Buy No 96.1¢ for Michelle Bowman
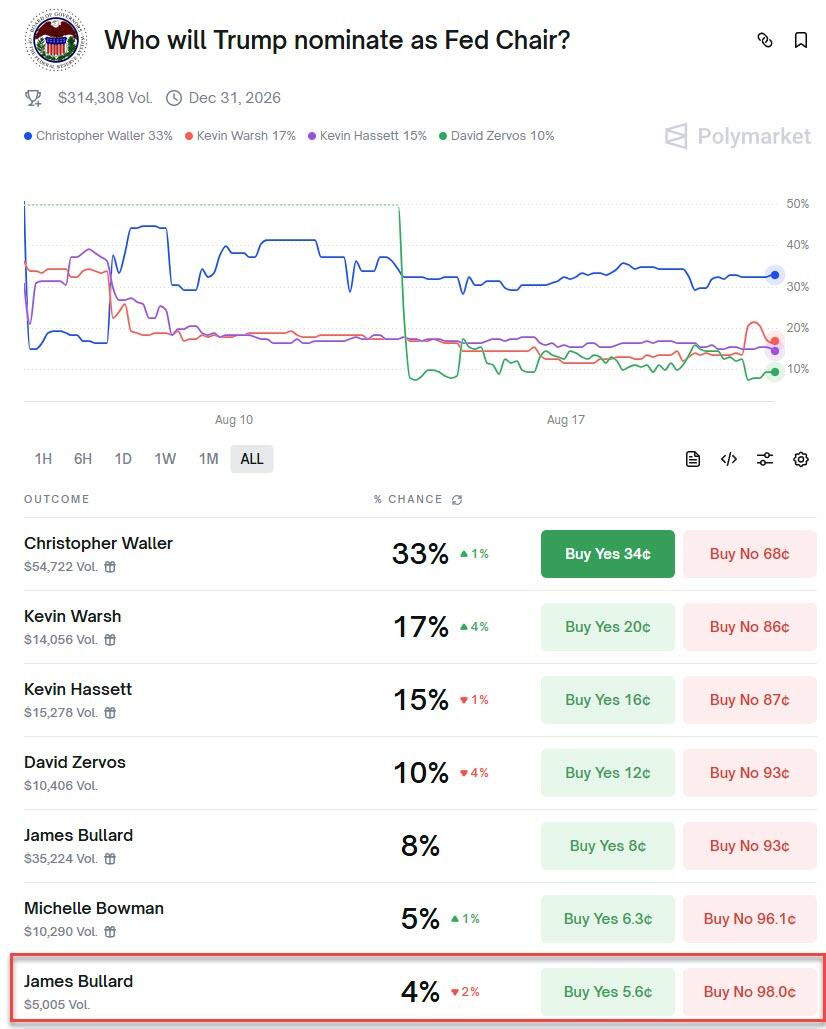Image resolution: width=826 pixels, height=1029 pixels. click(x=749, y=919)
